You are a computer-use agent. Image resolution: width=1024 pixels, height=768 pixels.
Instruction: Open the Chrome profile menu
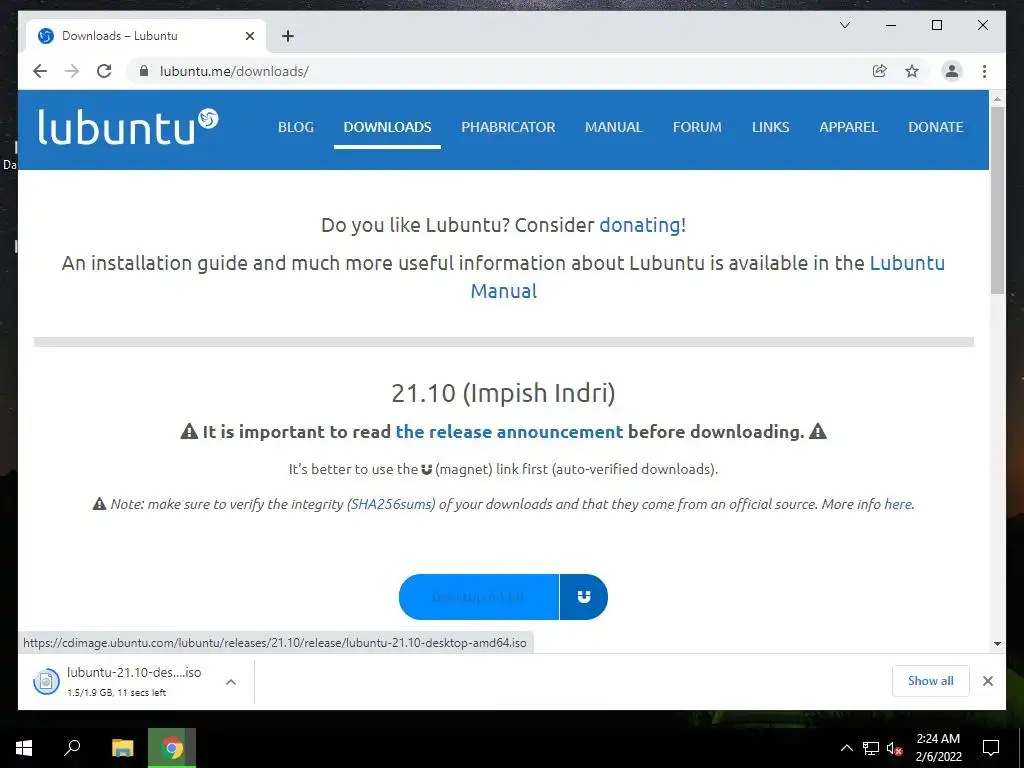point(952,71)
